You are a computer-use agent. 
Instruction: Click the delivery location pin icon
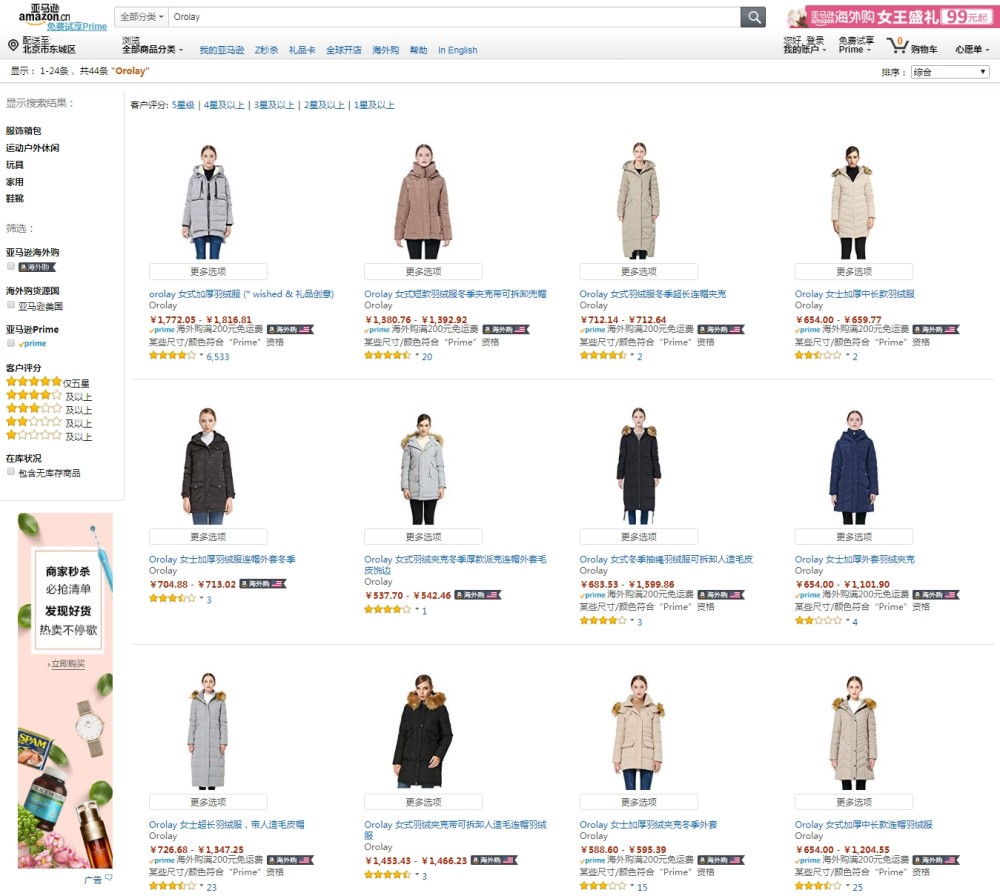[x=13, y=45]
